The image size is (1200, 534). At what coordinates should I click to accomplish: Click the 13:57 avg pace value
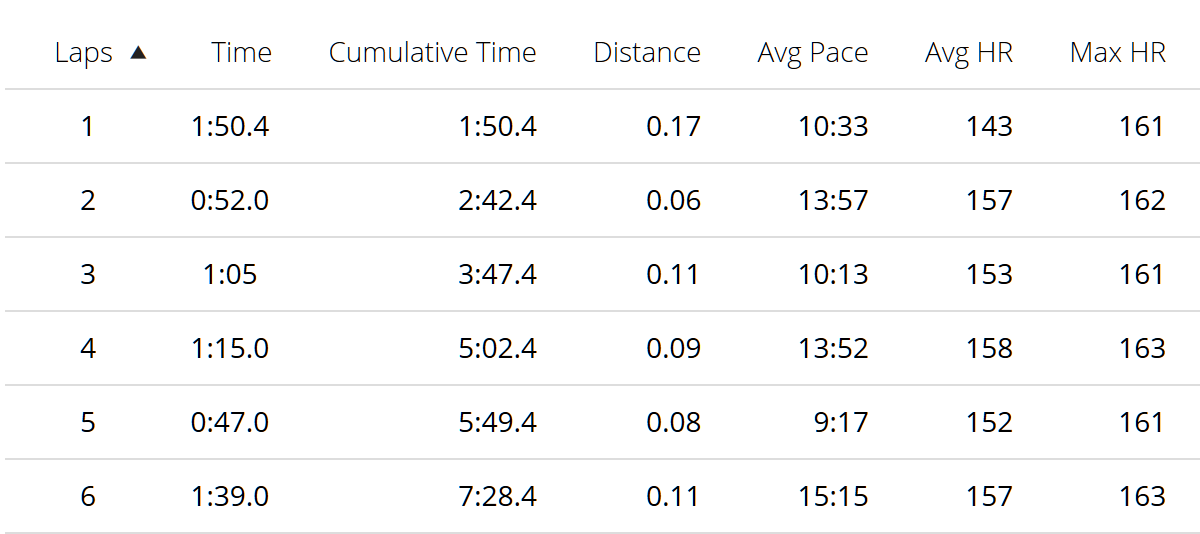[x=833, y=201]
